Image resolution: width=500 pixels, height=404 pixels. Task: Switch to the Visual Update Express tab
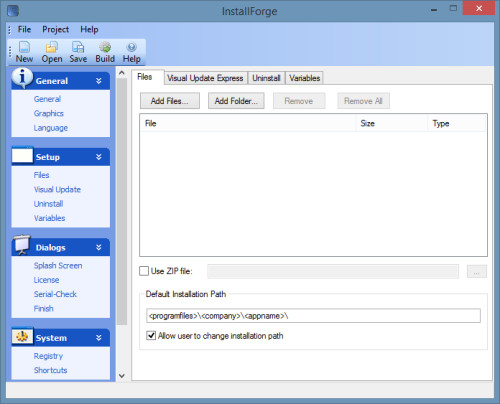point(205,78)
